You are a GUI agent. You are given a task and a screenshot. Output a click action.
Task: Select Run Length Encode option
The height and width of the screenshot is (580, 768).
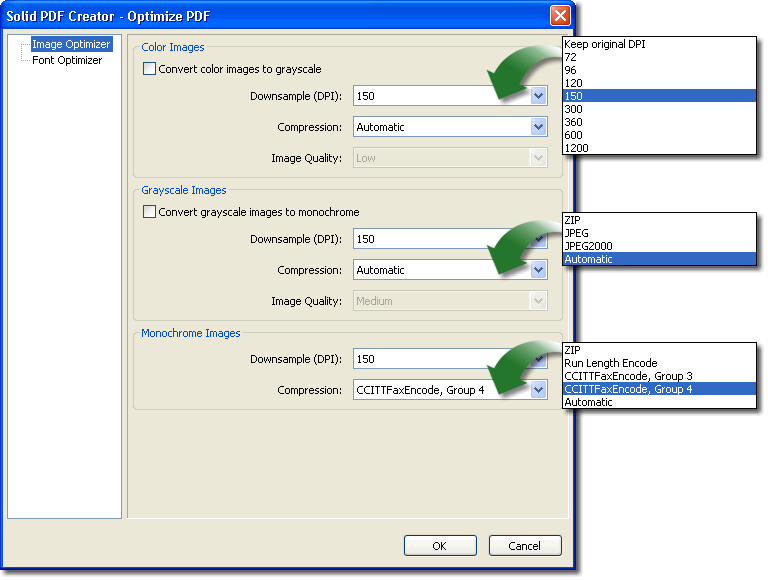[x=659, y=363]
